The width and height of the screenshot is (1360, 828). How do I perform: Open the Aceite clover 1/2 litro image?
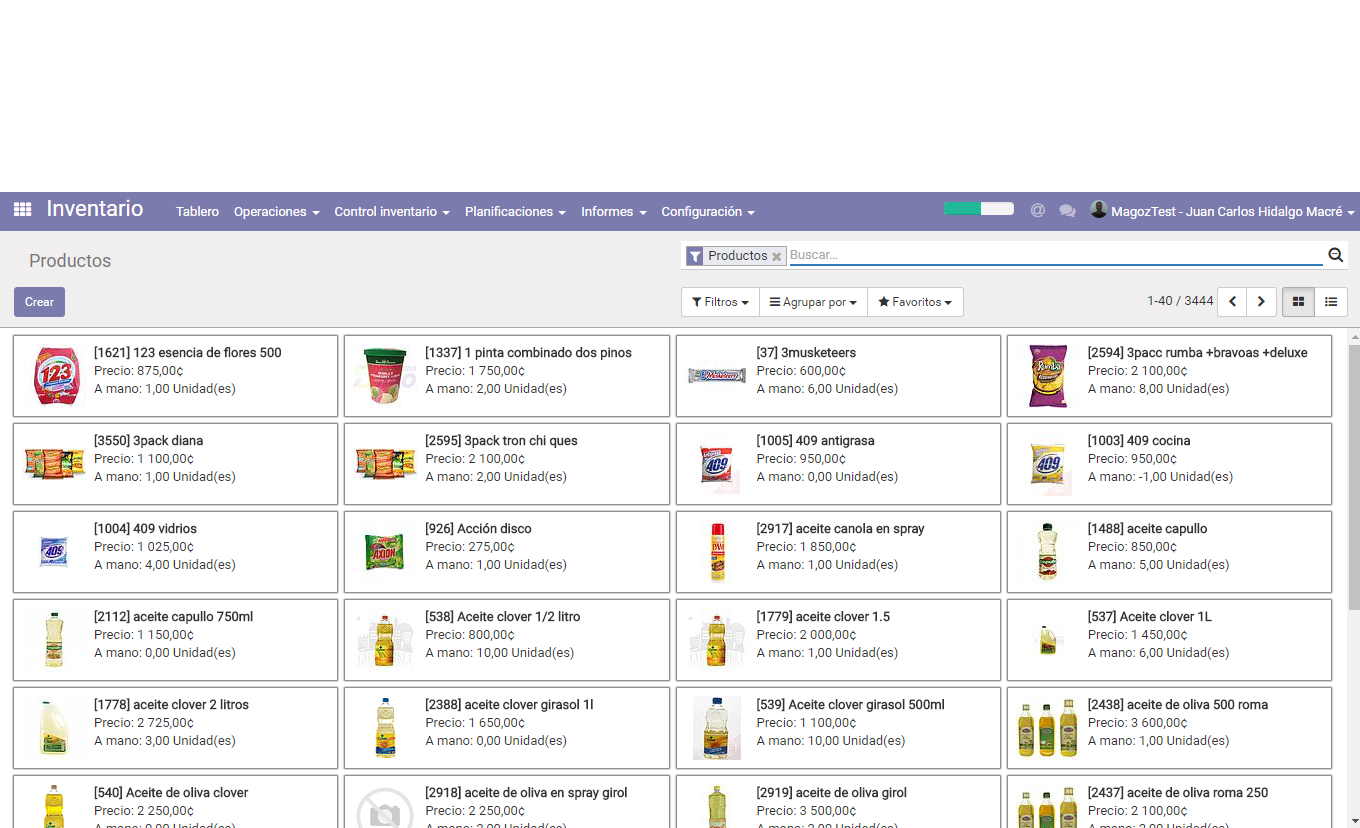[x=386, y=640]
